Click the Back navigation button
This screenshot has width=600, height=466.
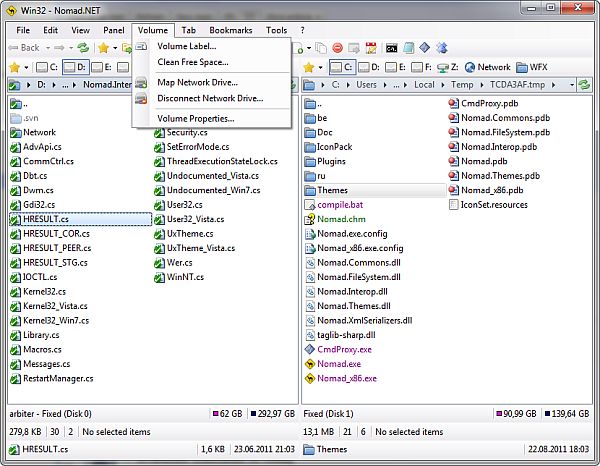click(x=24, y=48)
